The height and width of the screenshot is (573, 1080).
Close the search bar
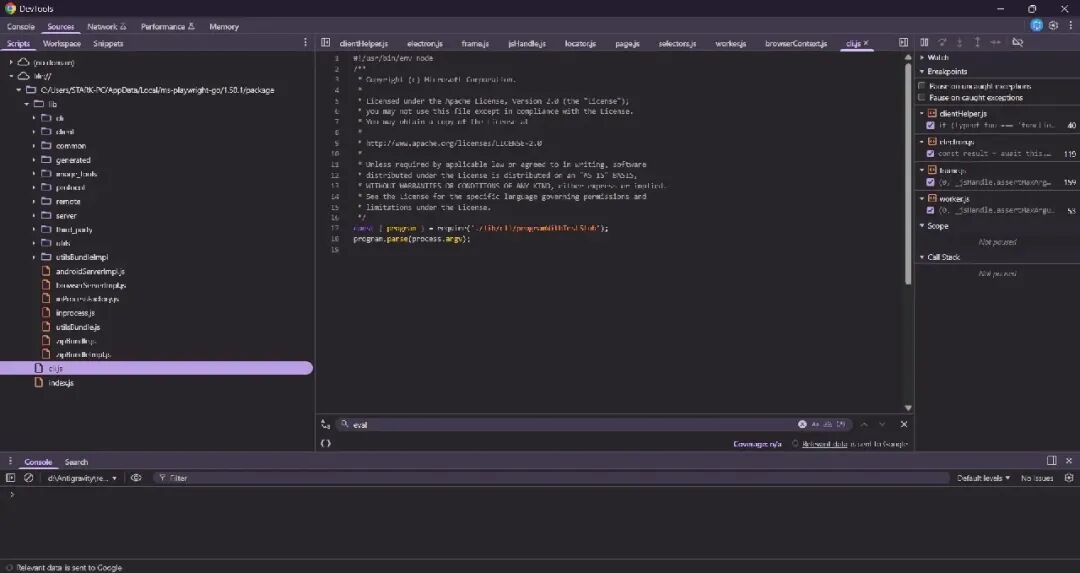click(904, 424)
